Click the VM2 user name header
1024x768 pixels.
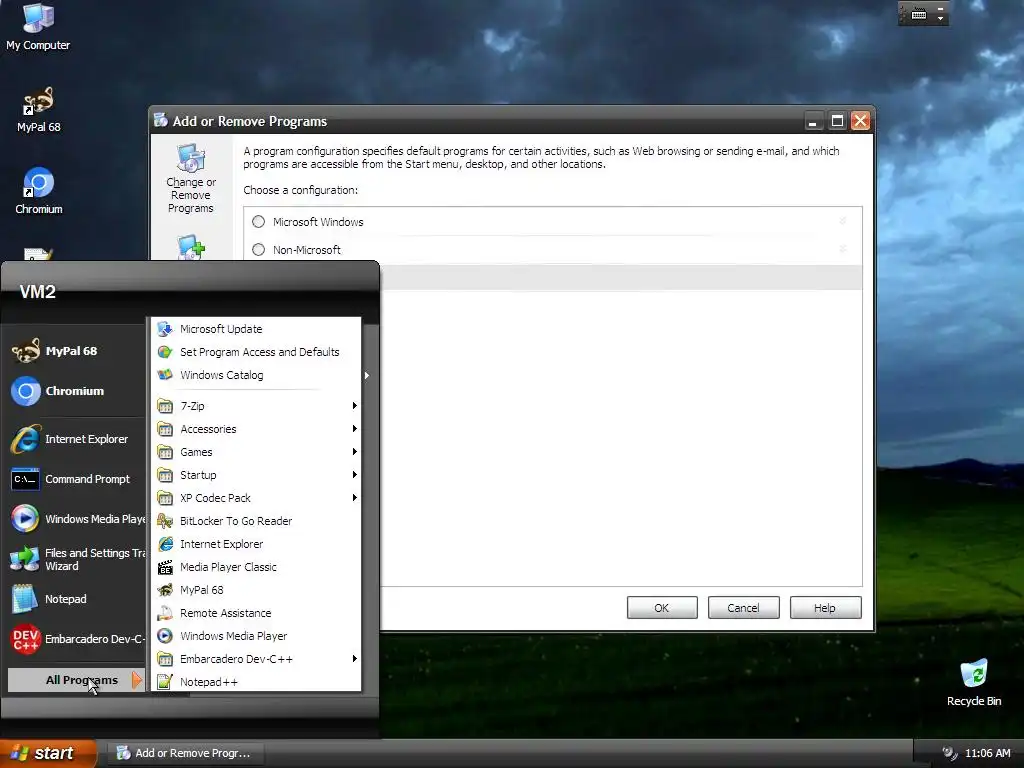tap(38, 292)
